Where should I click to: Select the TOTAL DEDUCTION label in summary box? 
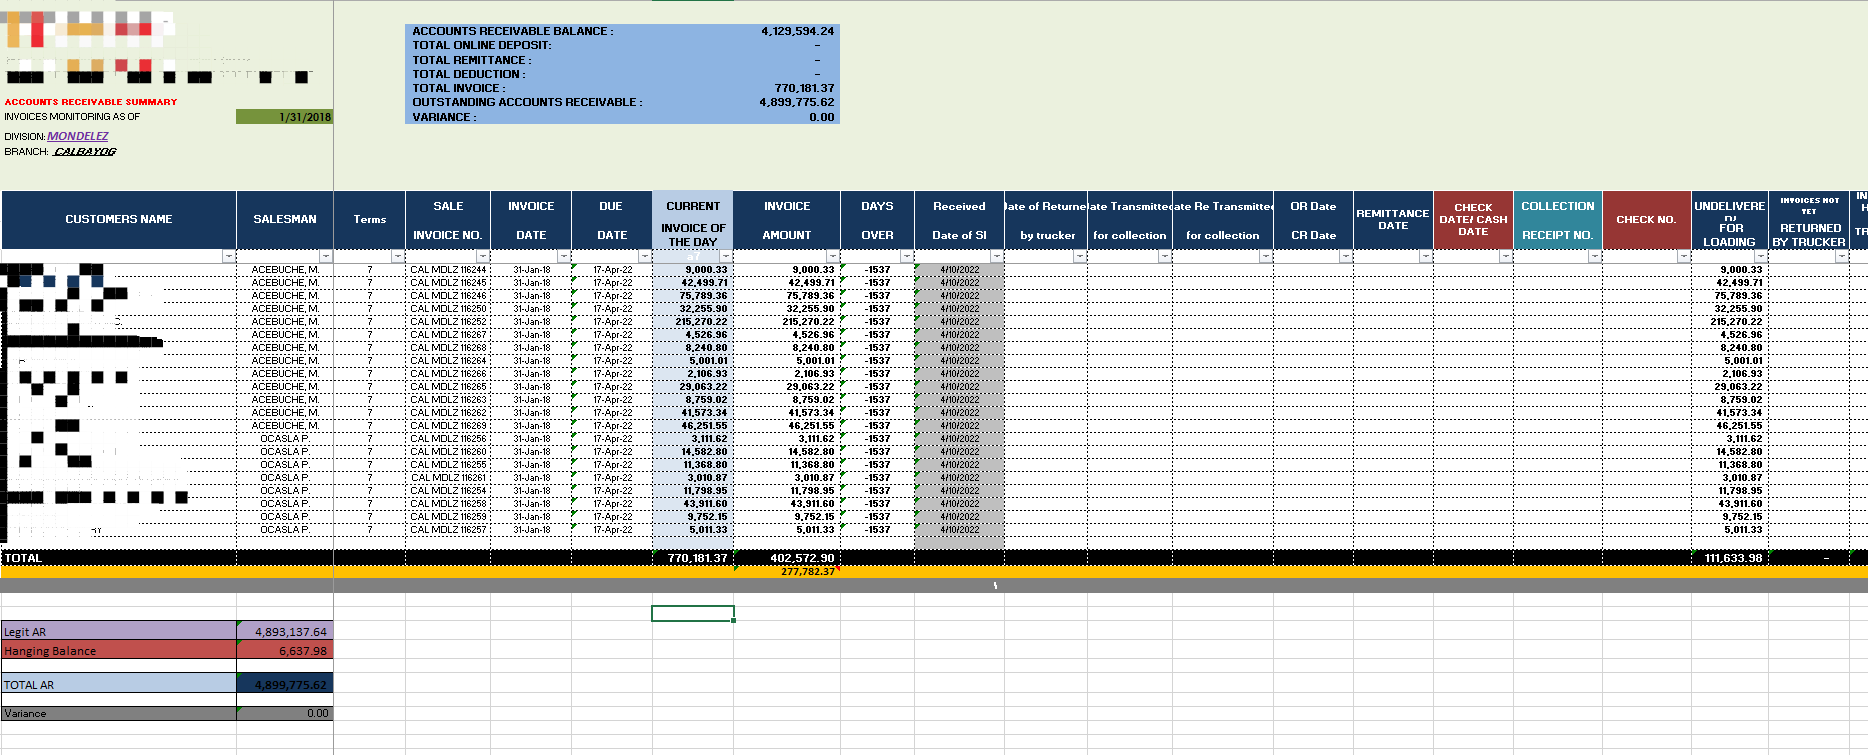tap(469, 74)
